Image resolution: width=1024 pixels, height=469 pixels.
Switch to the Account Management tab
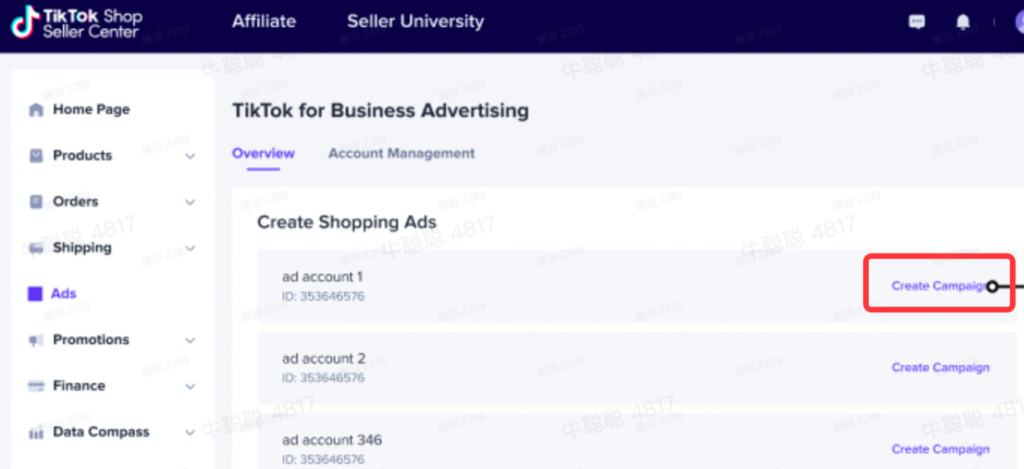coord(401,154)
